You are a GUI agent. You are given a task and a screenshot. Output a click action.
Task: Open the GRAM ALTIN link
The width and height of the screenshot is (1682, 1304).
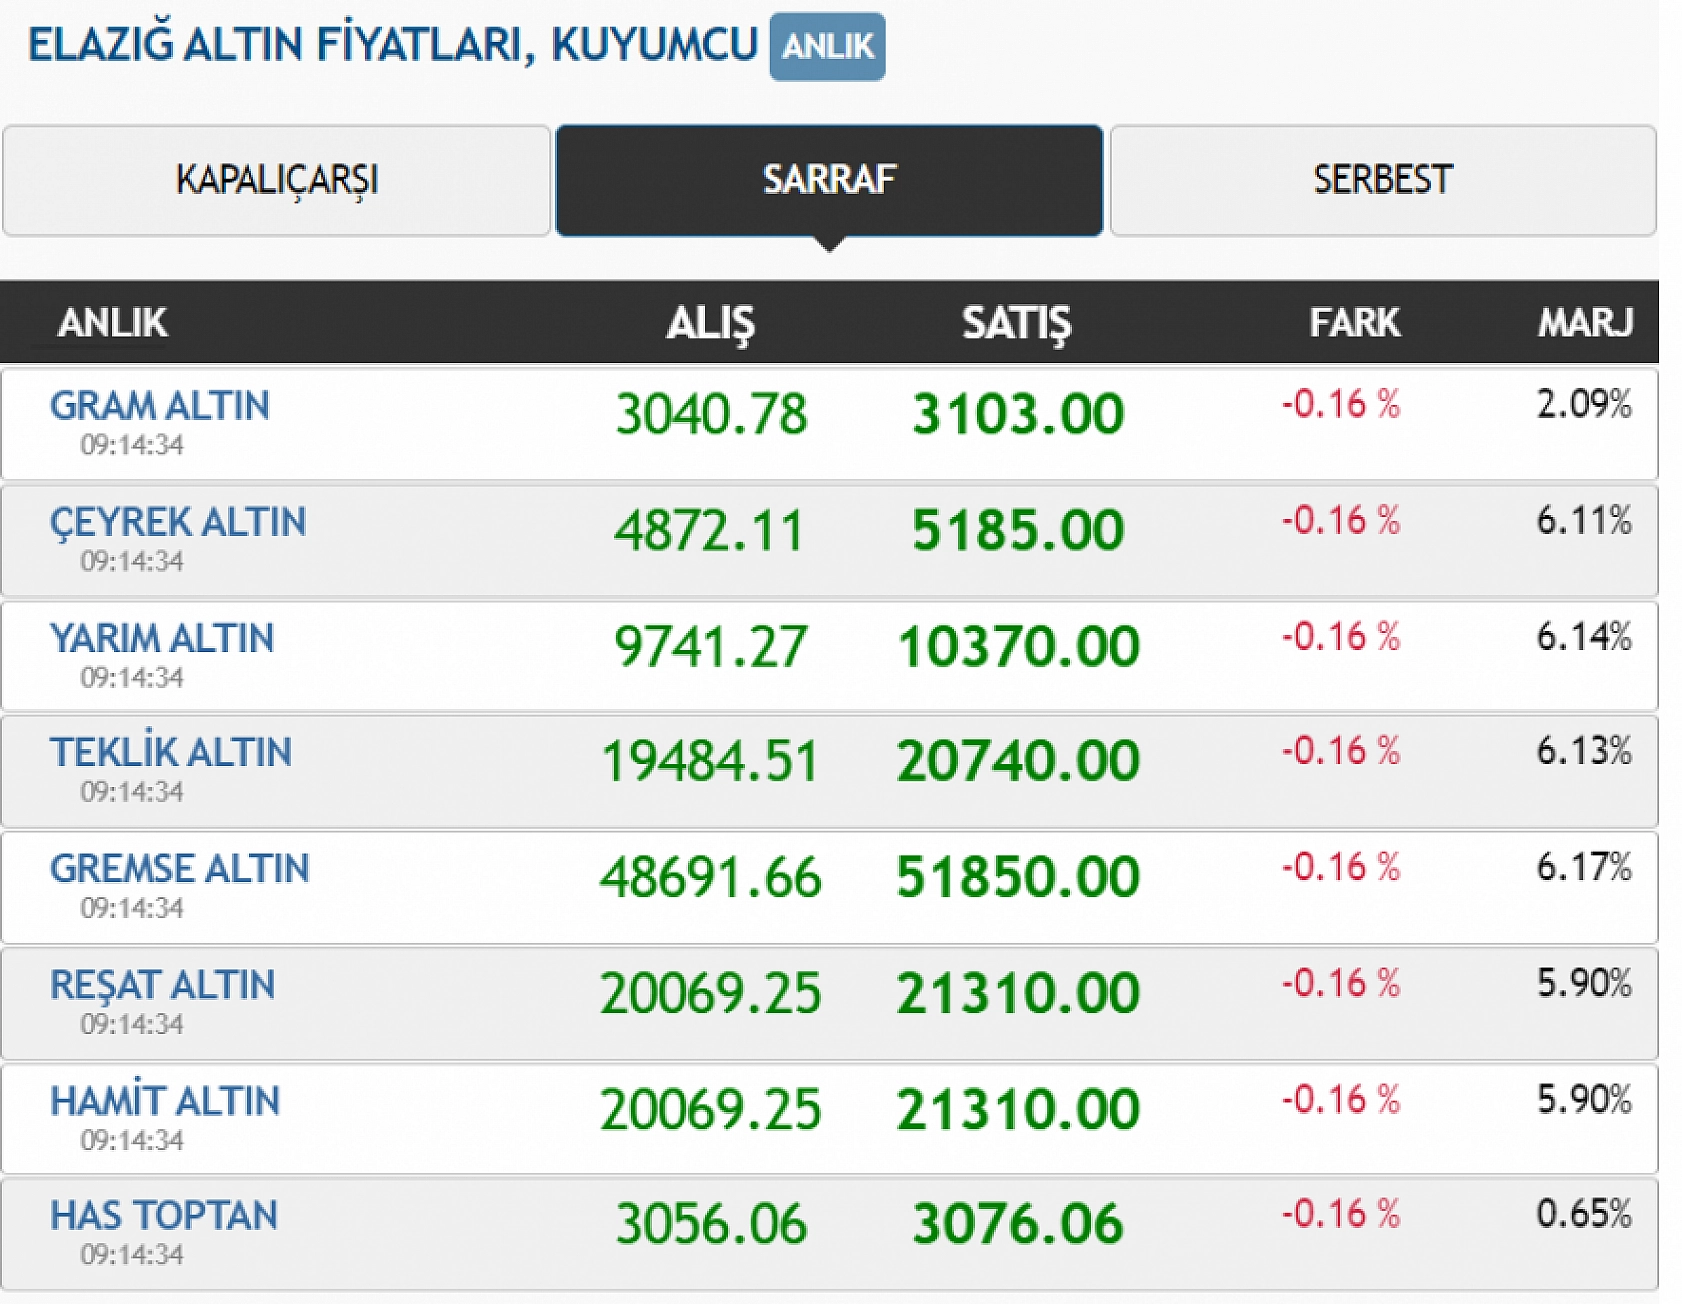tap(160, 406)
